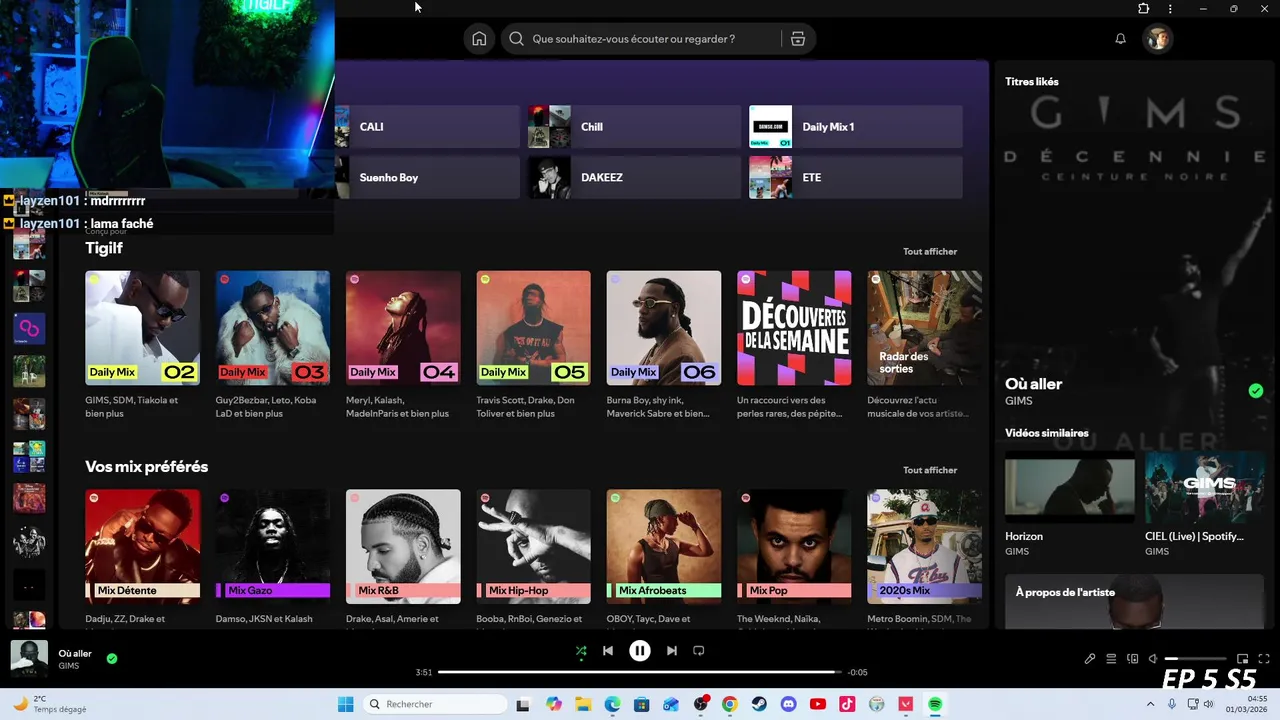Adjust the Spotify volume slider
The image size is (1280, 720).
[x=1196, y=659]
